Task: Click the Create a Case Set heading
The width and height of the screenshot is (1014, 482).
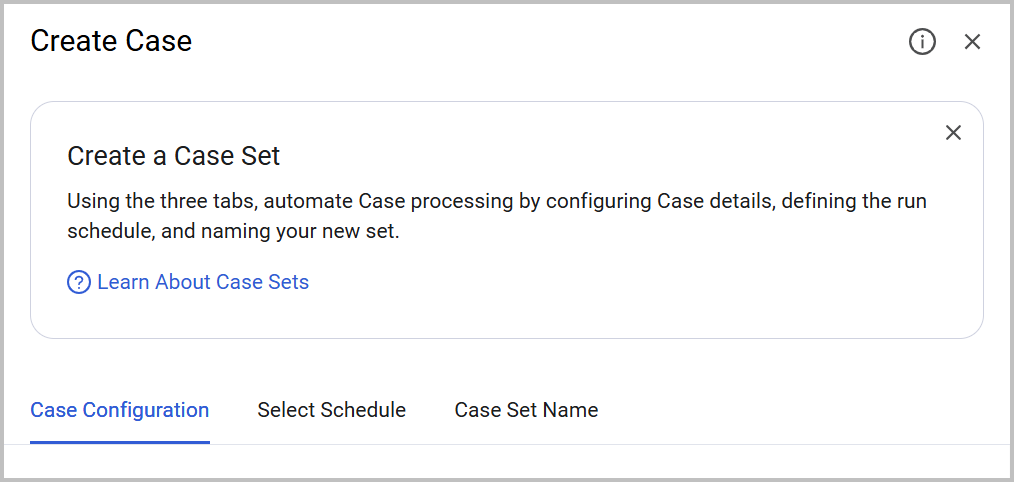Action: tap(174, 156)
